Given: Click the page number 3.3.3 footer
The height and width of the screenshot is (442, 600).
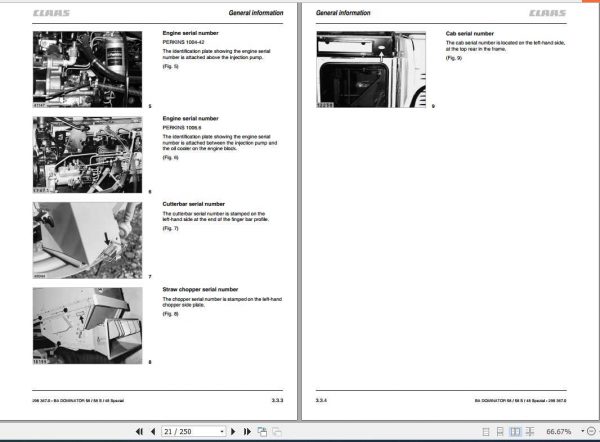Looking at the screenshot, I should click(x=277, y=400).
